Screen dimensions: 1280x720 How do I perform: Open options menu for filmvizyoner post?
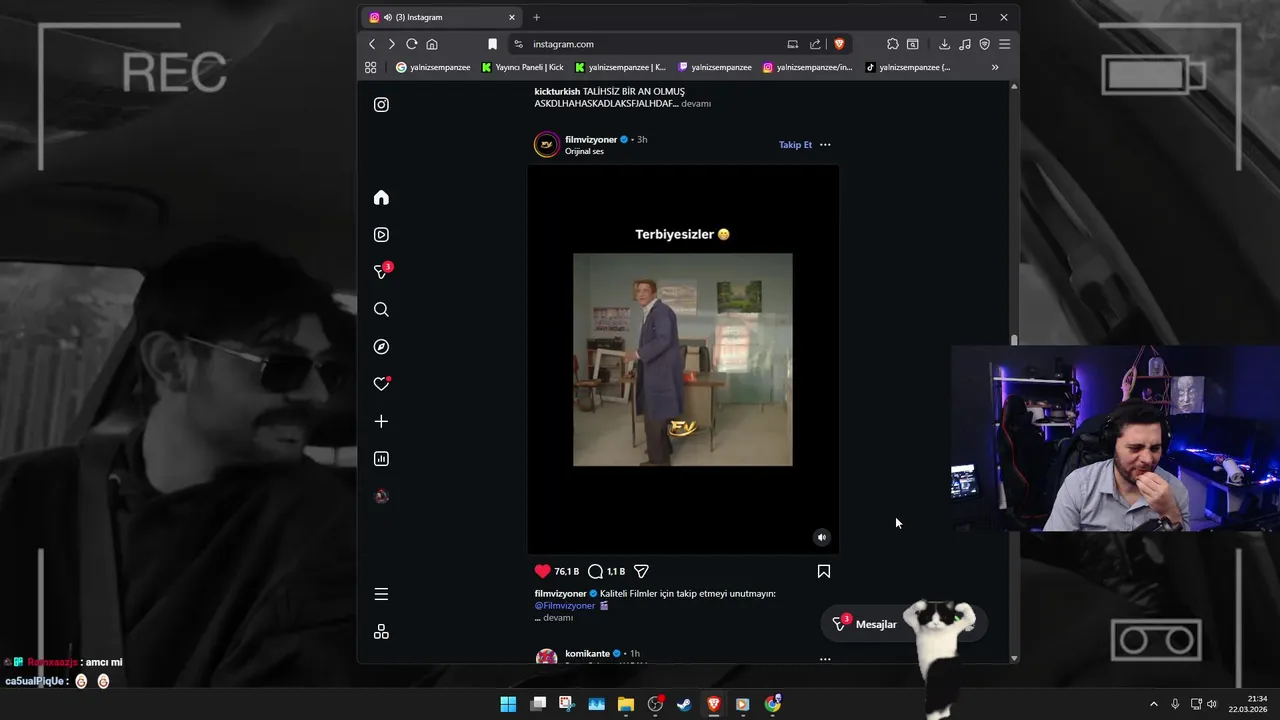pos(825,145)
